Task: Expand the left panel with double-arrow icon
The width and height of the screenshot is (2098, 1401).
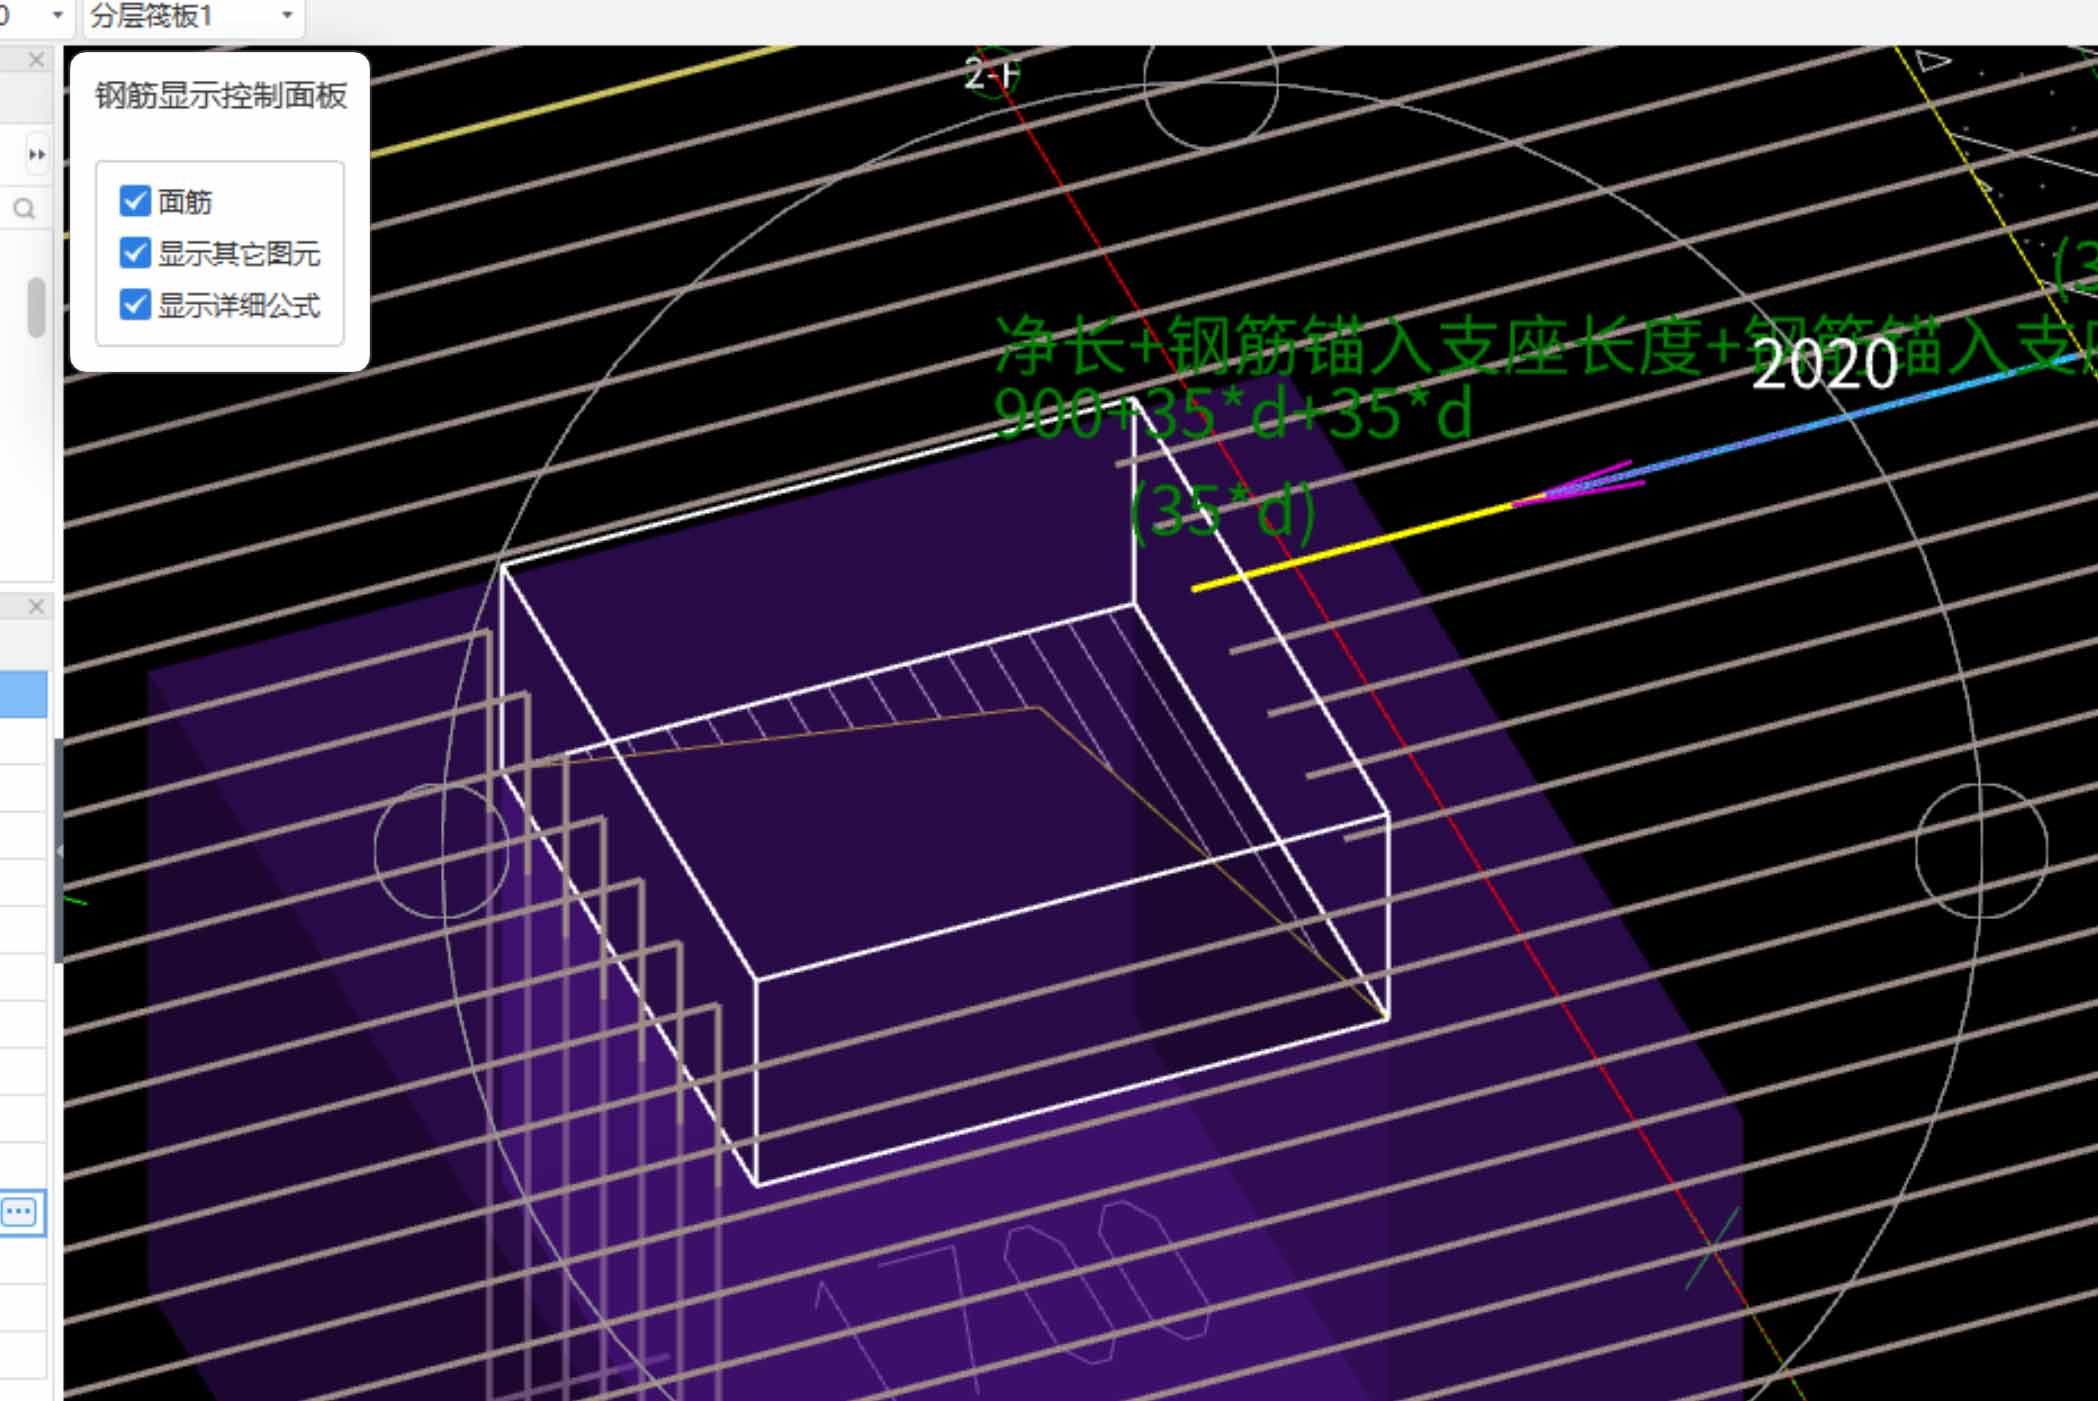Action: click(37, 155)
